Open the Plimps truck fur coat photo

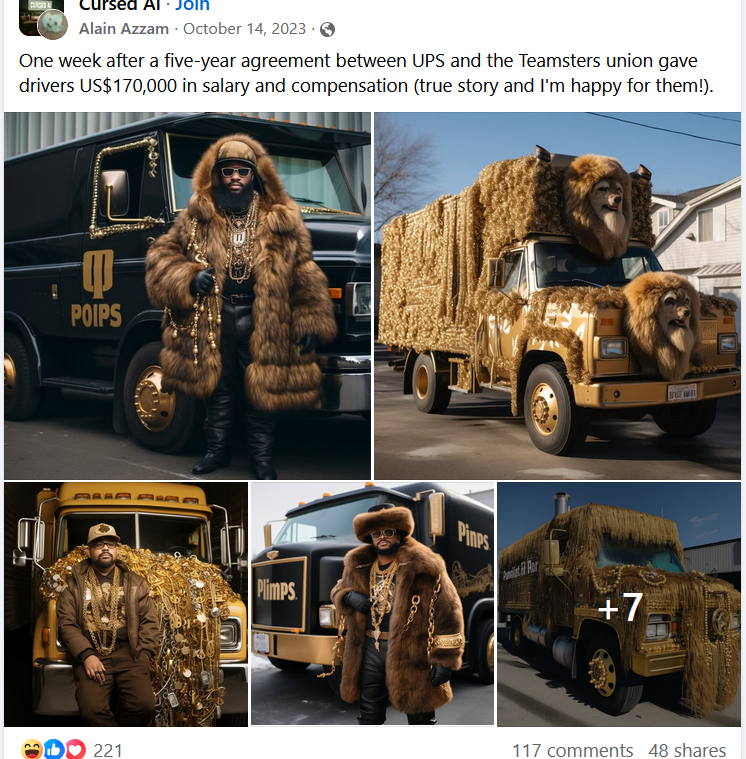click(372, 604)
